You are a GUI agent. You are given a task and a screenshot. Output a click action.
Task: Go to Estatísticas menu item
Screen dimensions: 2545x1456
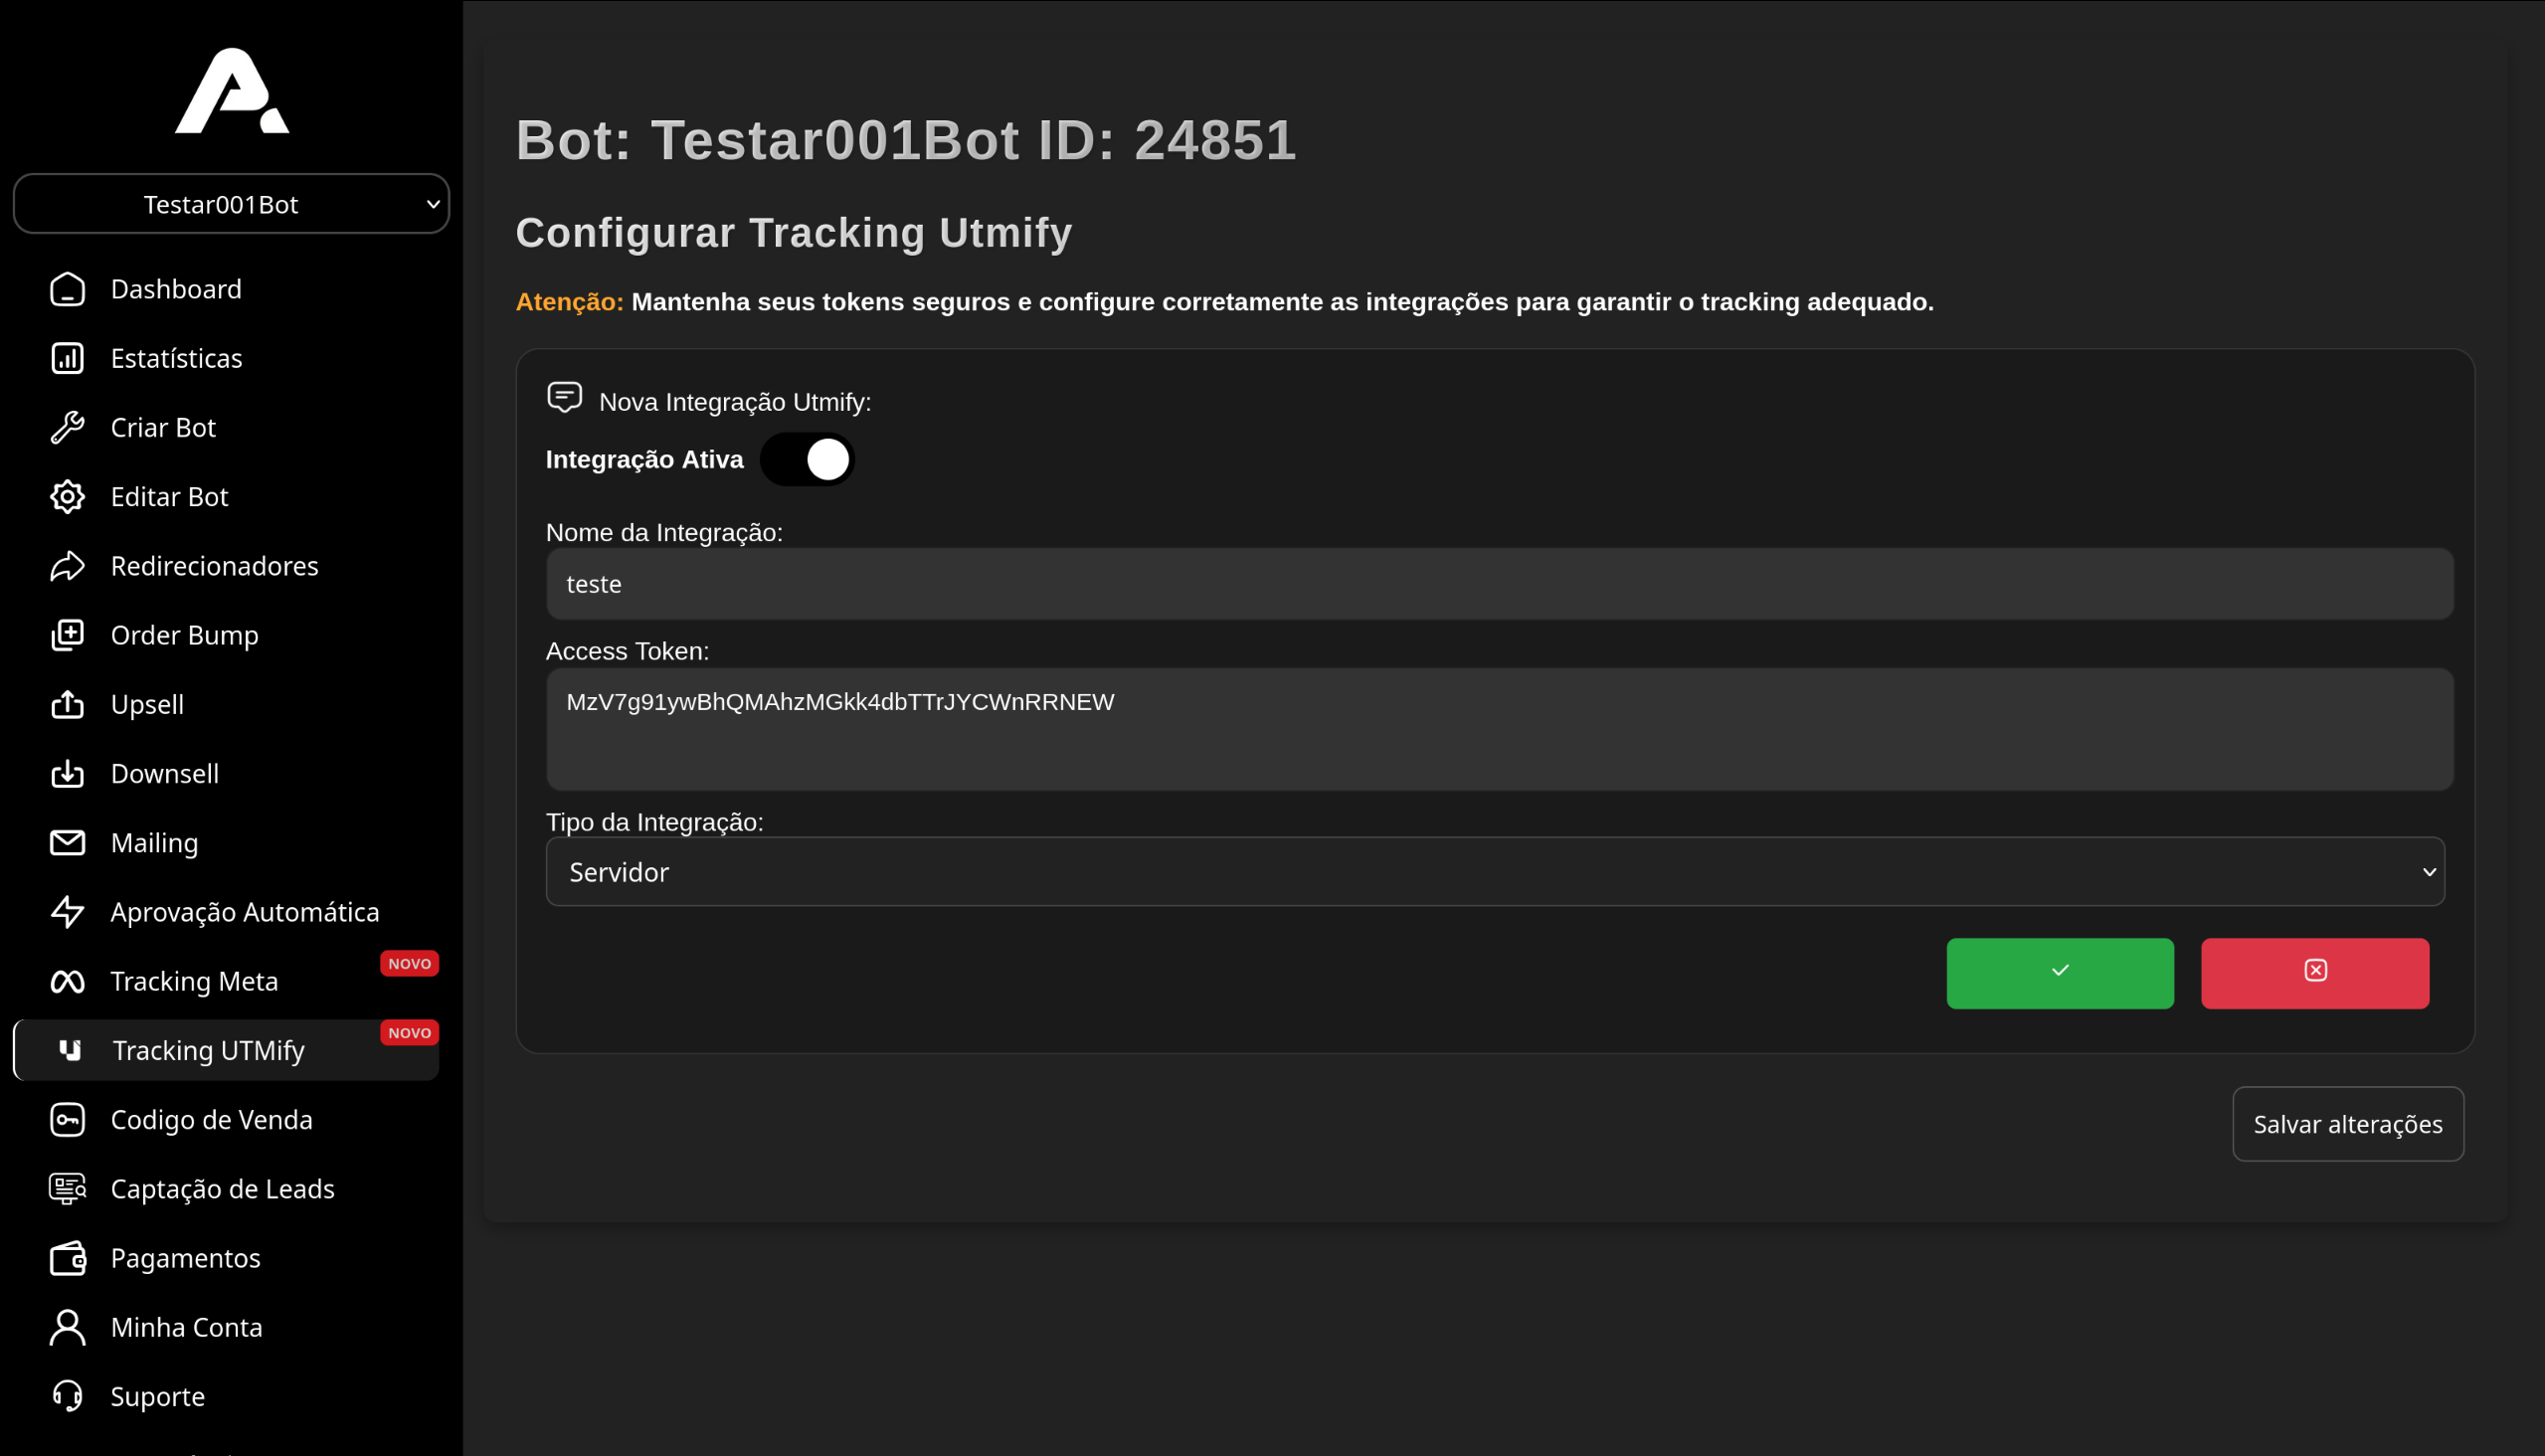(x=226, y=358)
